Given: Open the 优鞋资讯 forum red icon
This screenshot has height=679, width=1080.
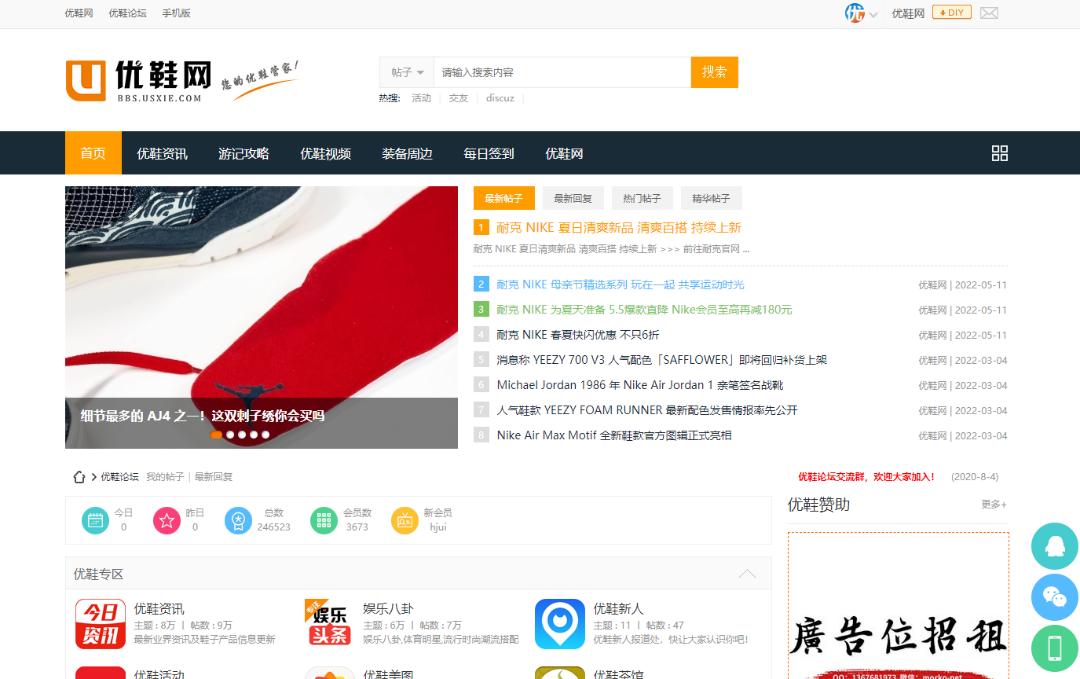Looking at the screenshot, I should (100, 624).
